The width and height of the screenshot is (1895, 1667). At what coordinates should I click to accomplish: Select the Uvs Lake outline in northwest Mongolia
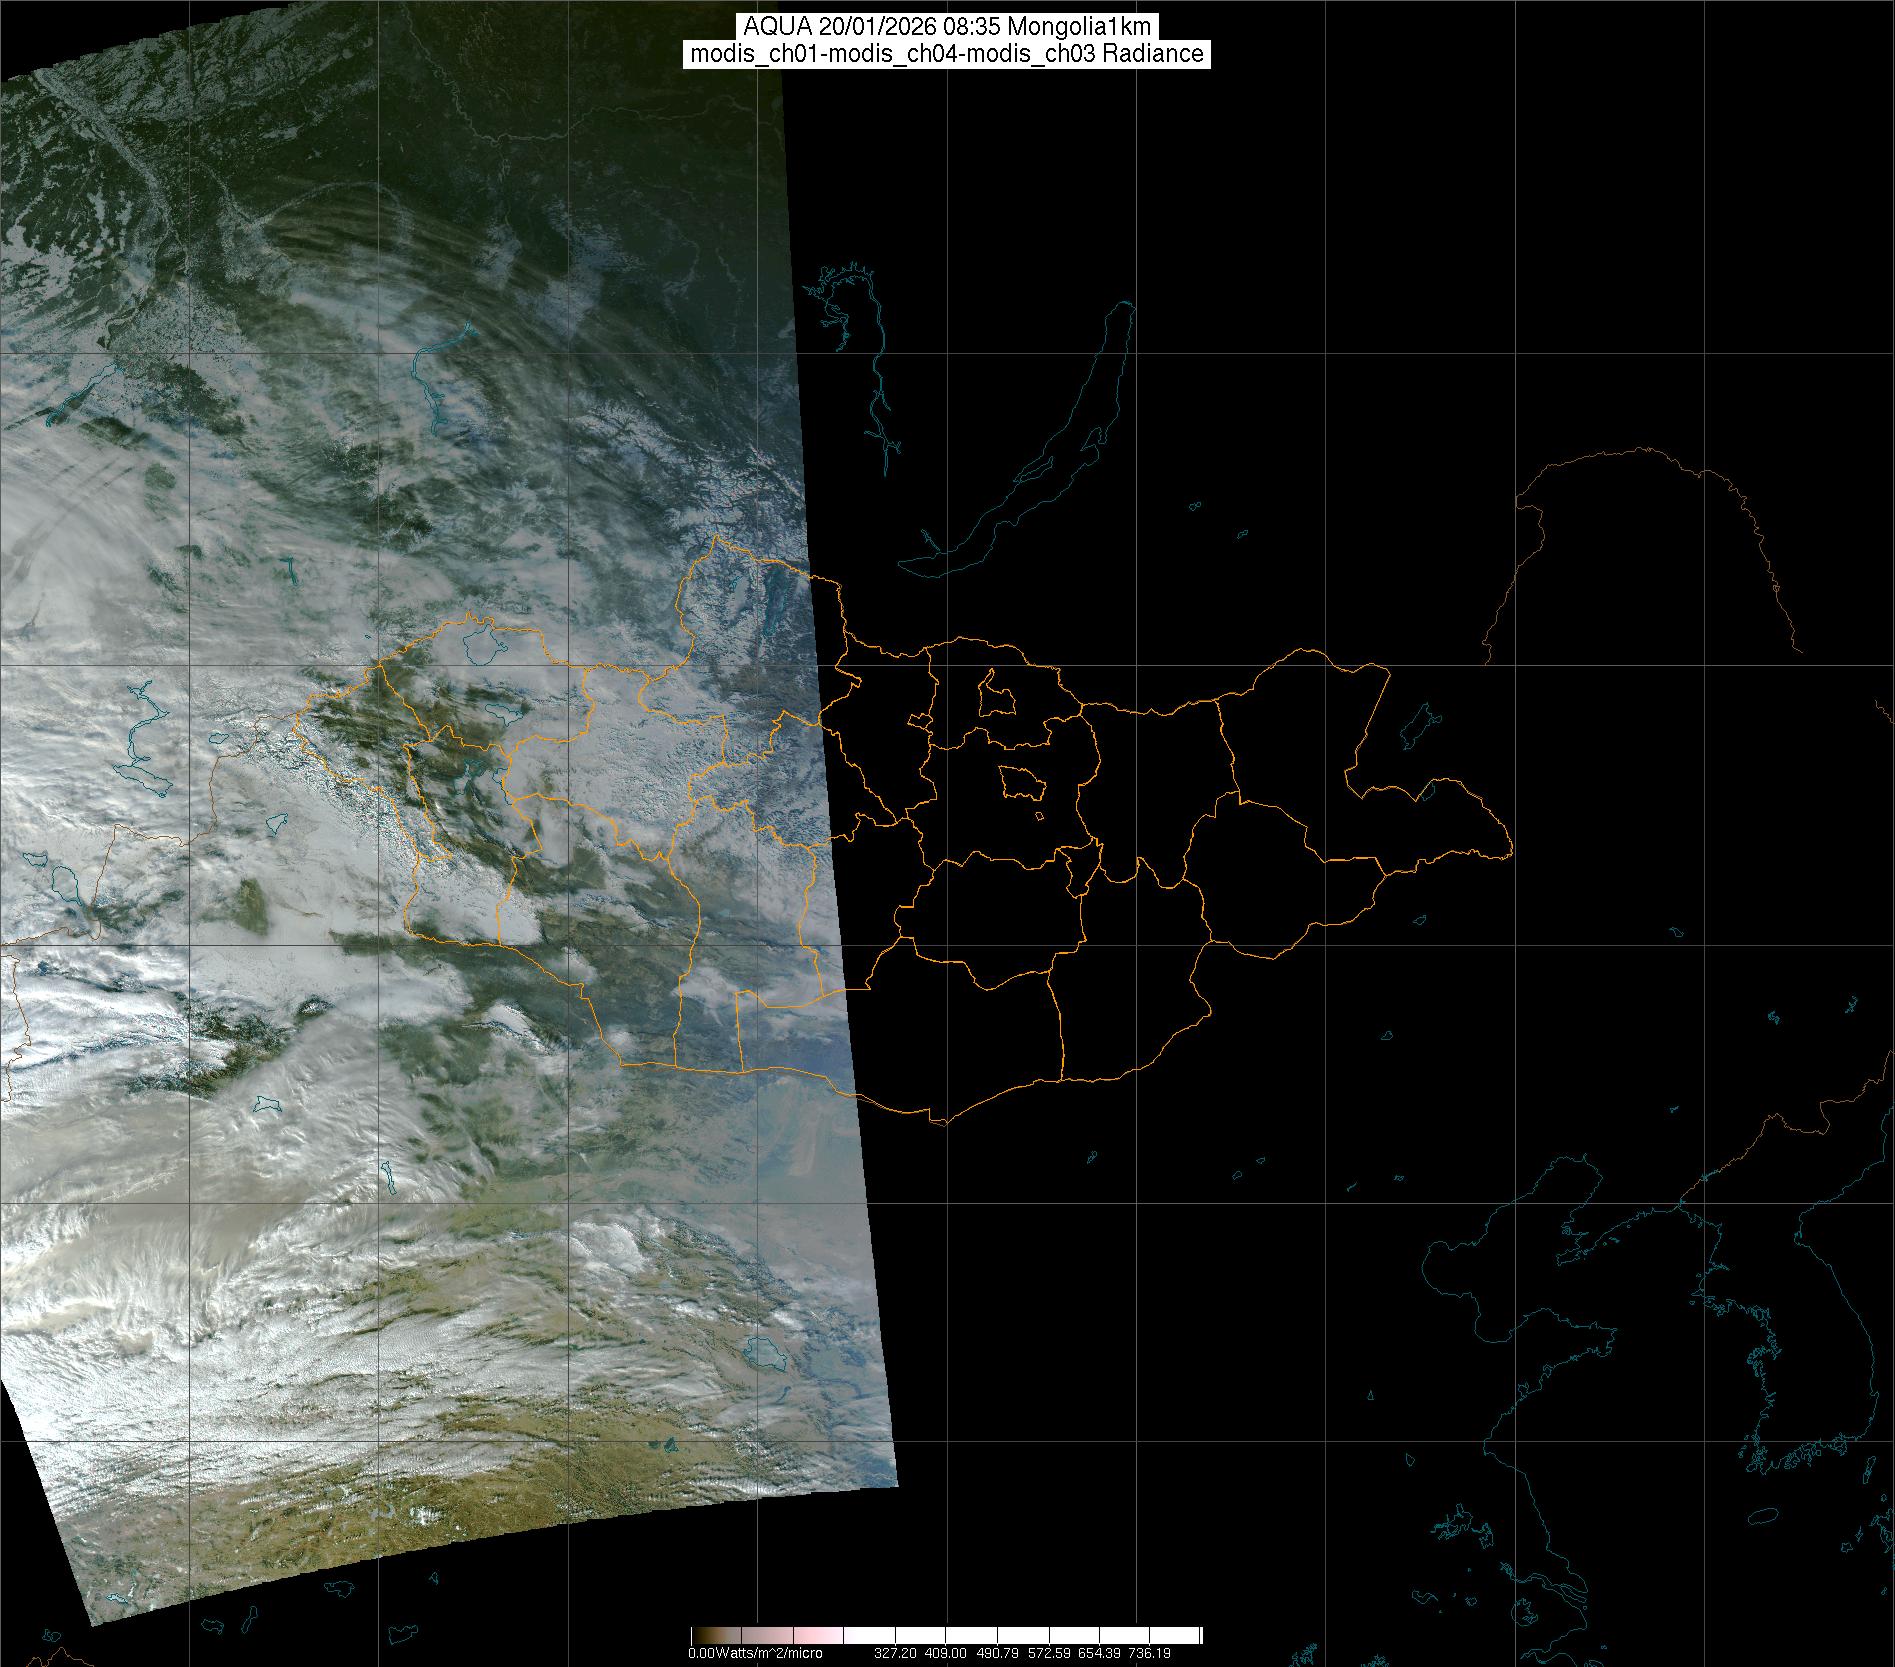[x=482, y=646]
